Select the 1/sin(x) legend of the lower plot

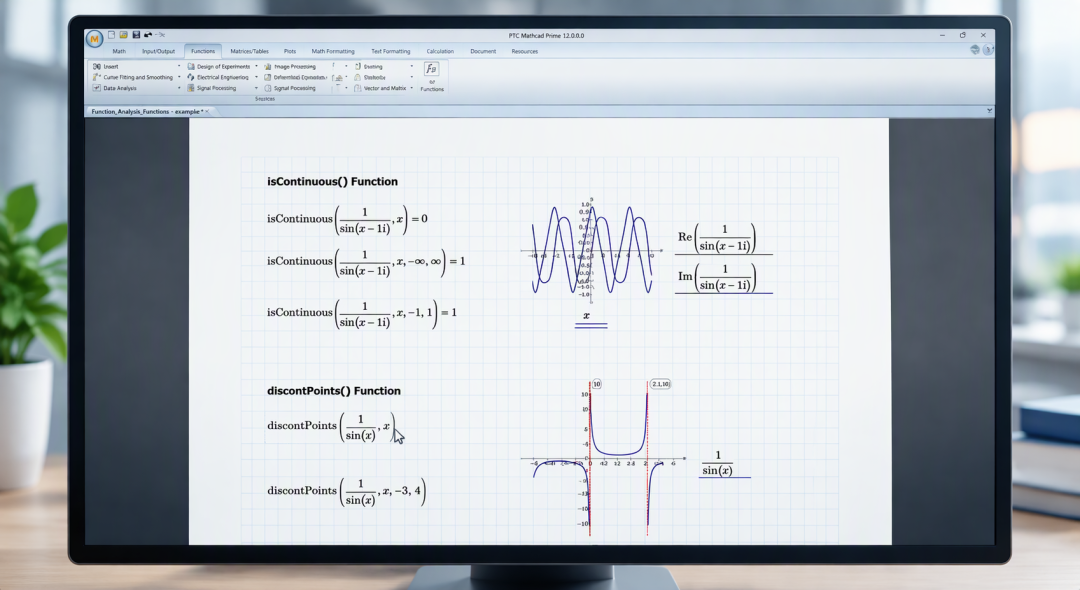coord(718,463)
